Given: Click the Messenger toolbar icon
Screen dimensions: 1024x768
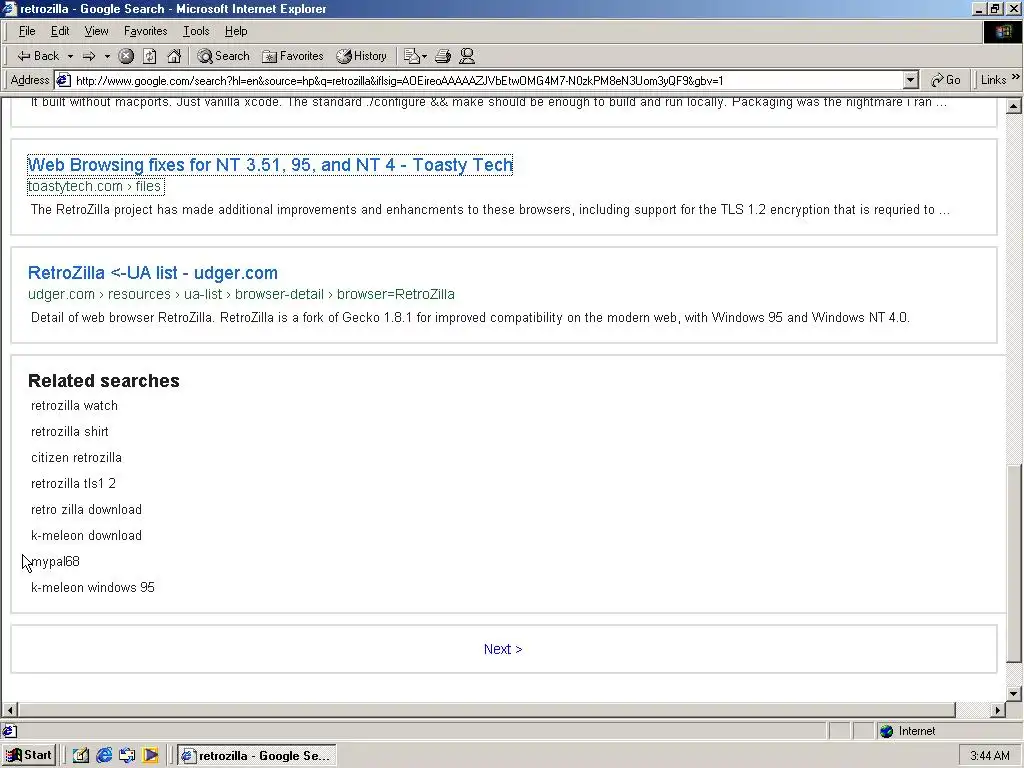Looking at the screenshot, I should [x=466, y=56].
